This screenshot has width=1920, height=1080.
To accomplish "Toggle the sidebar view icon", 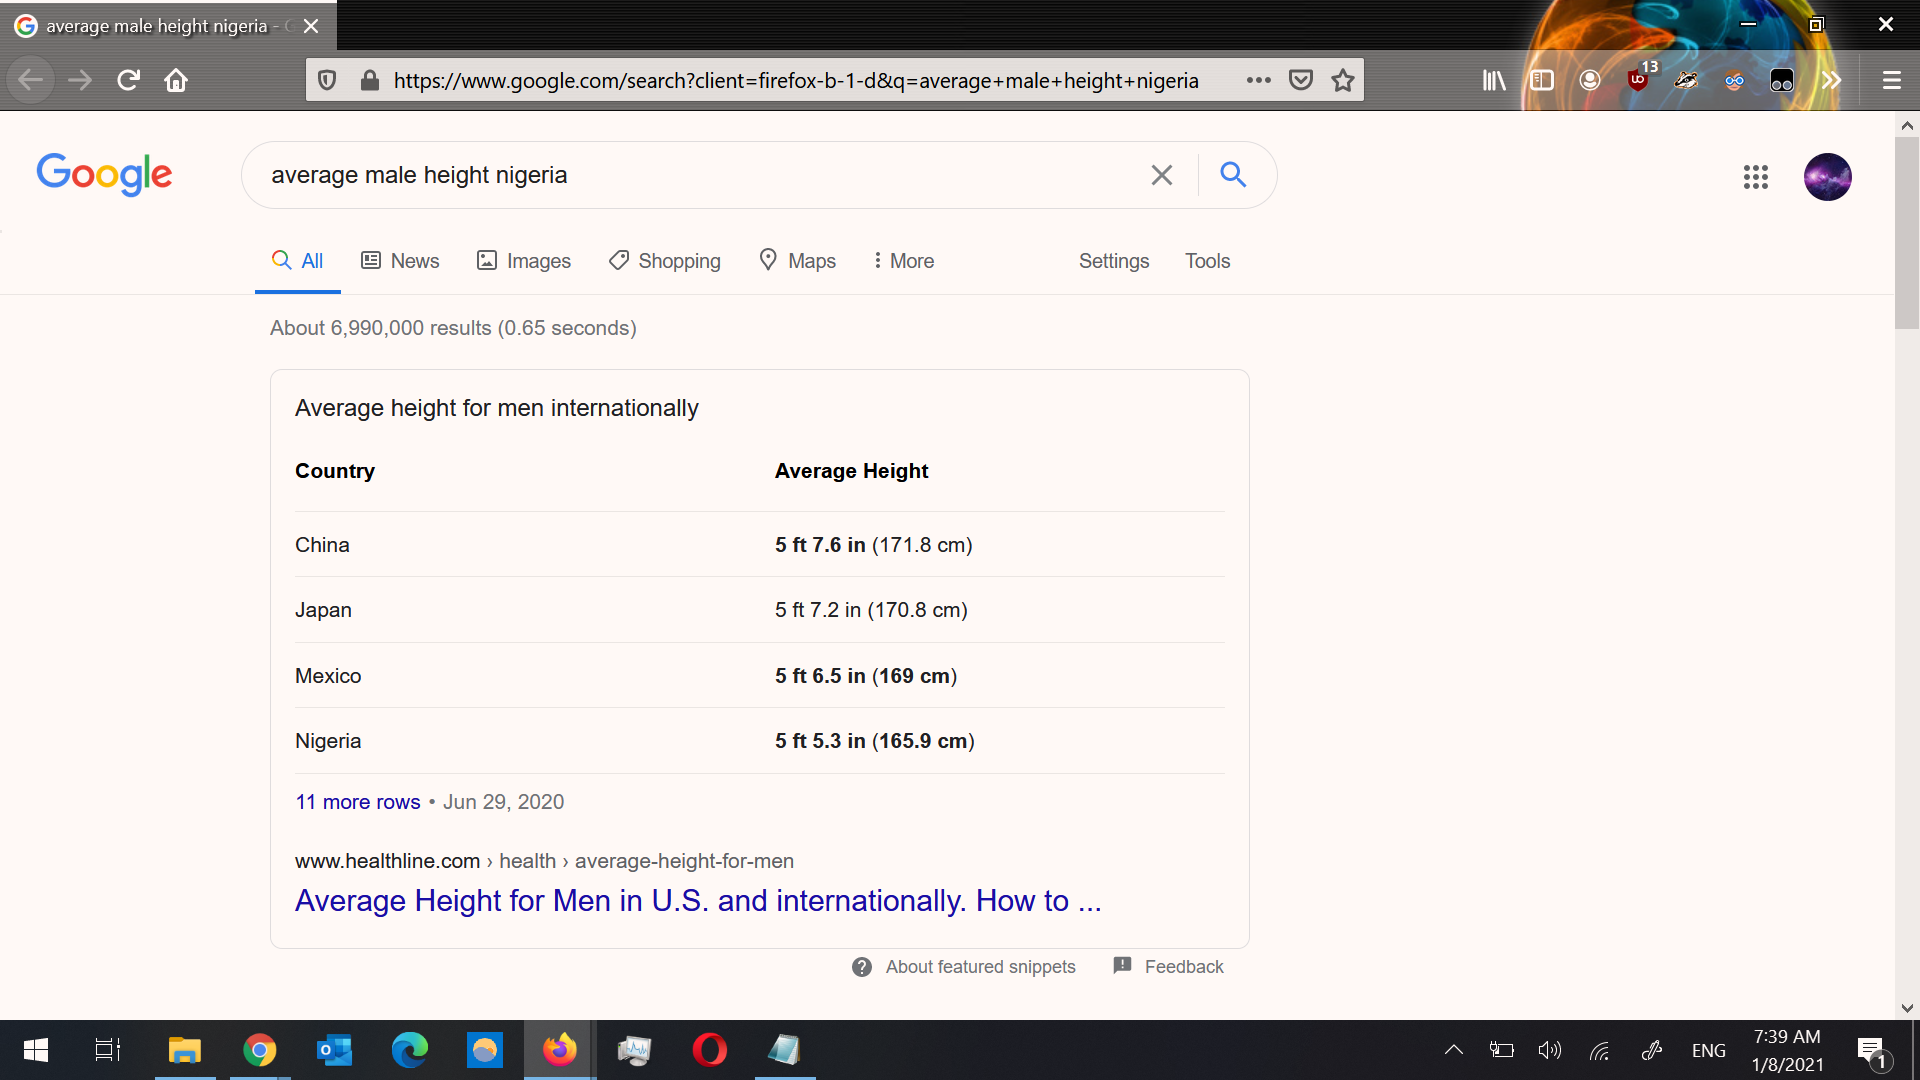I will point(1542,80).
